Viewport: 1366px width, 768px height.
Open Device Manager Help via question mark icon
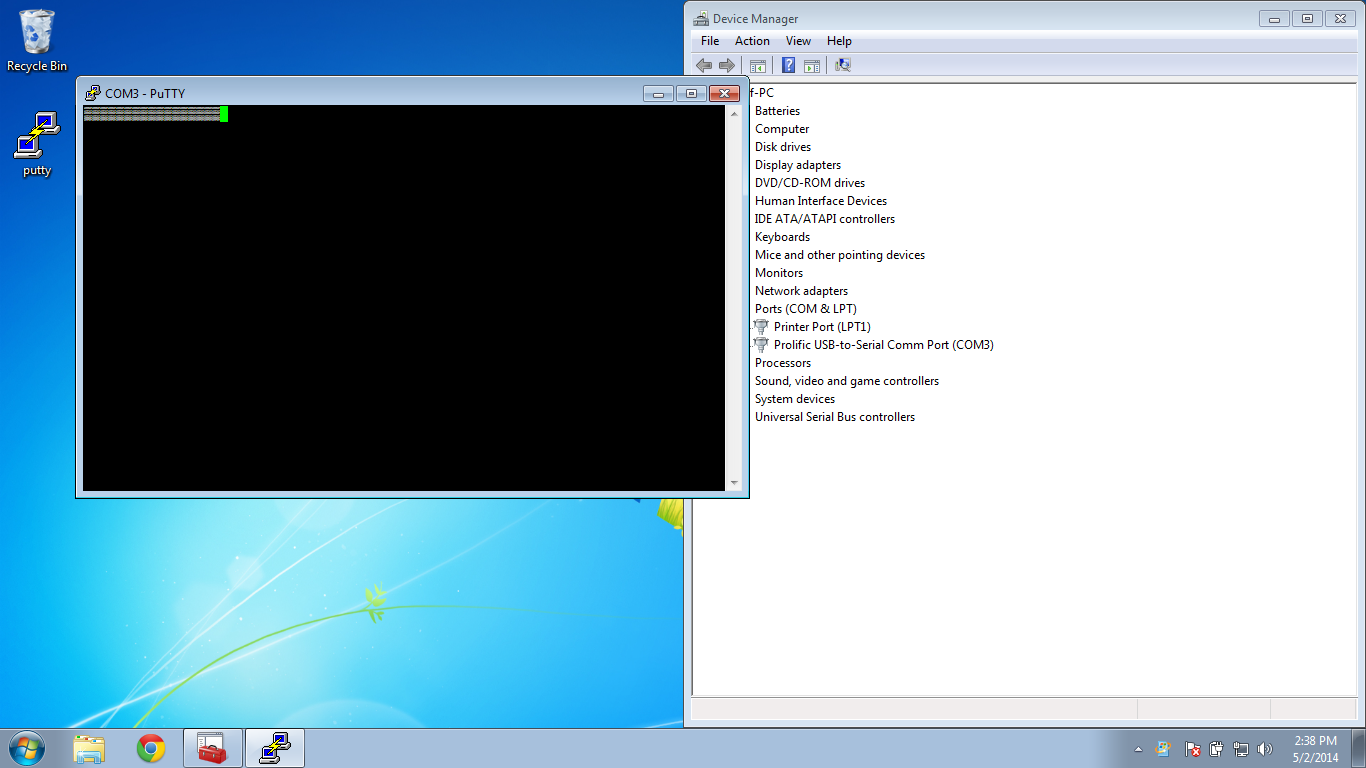[788, 65]
